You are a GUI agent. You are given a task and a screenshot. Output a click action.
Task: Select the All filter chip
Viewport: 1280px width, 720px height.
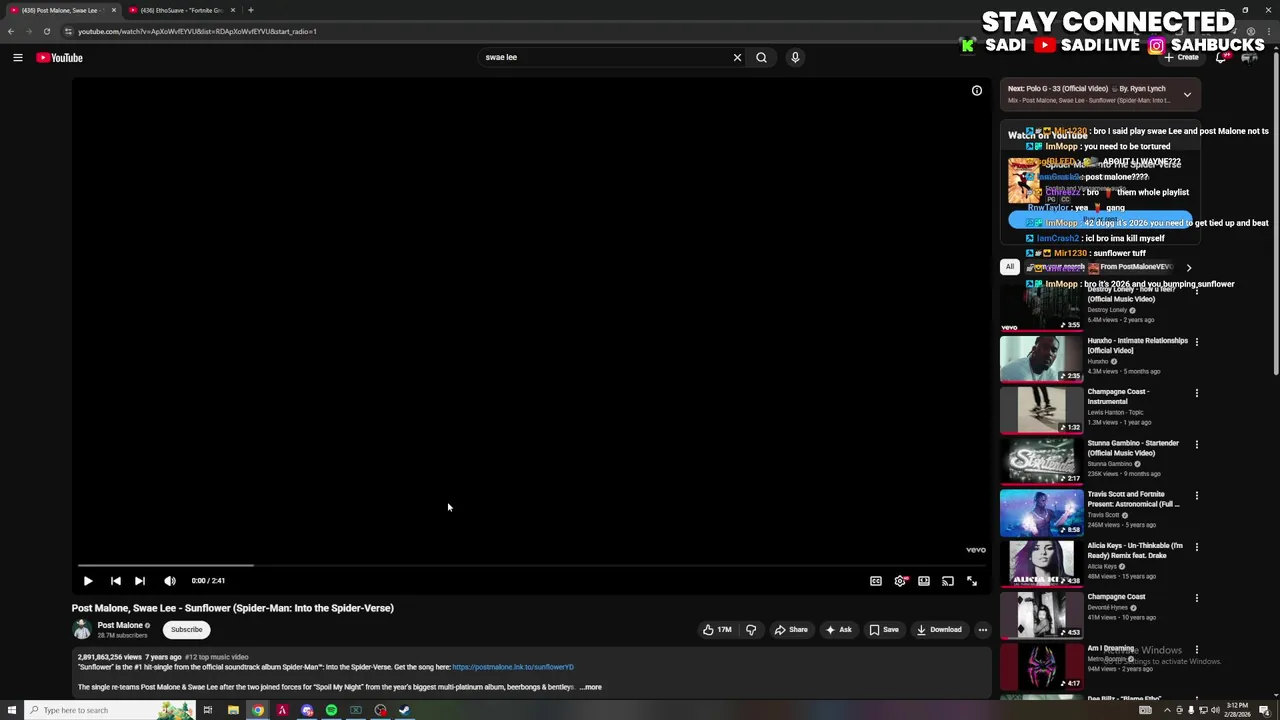coord(1010,267)
